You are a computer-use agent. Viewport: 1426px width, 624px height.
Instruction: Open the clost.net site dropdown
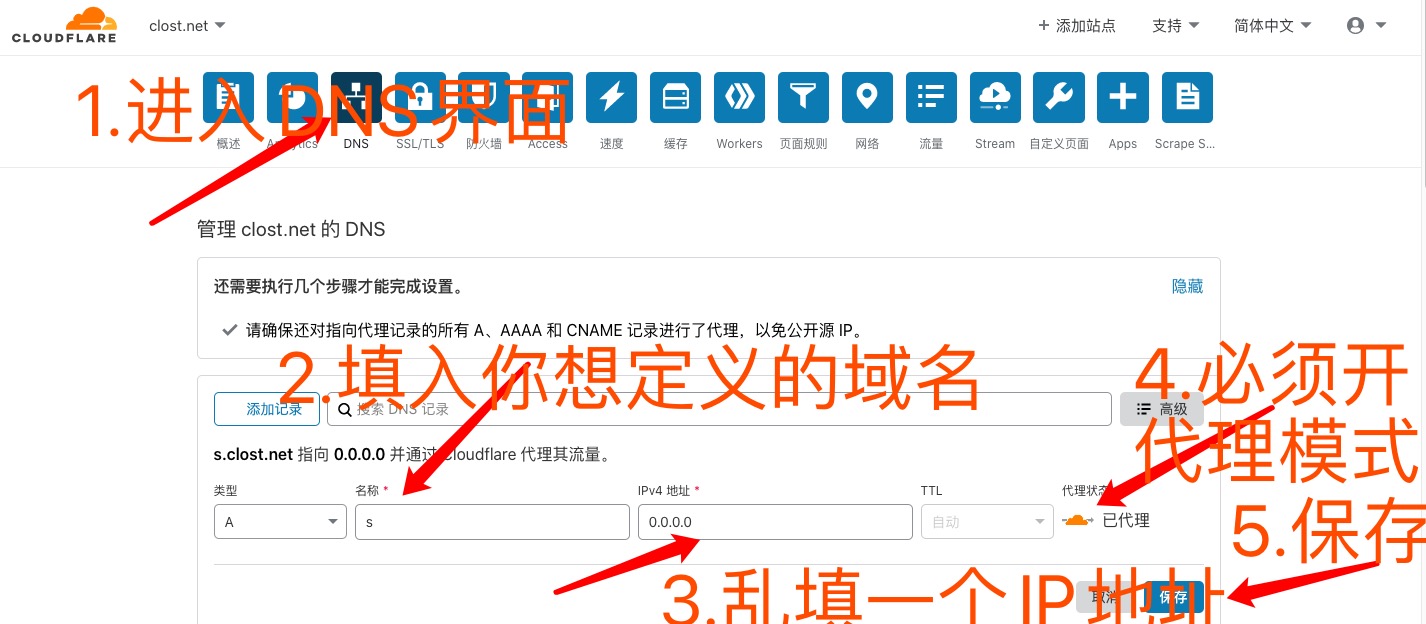click(x=186, y=26)
